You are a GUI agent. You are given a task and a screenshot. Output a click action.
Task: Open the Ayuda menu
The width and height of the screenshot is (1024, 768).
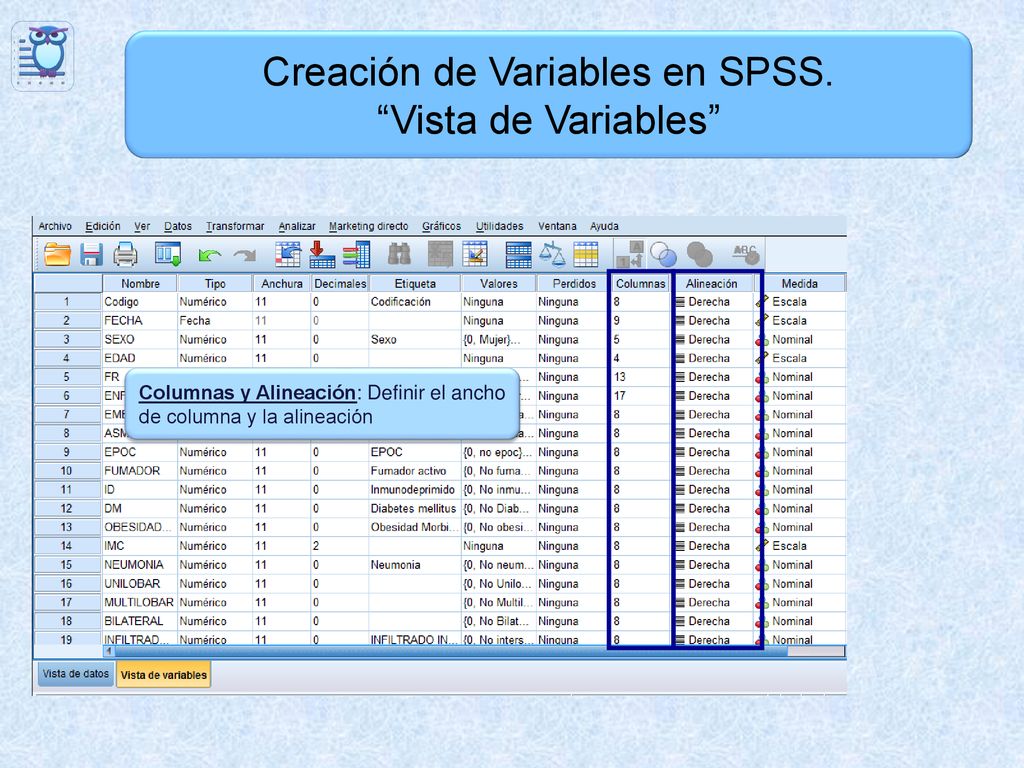[x=604, y=226]
